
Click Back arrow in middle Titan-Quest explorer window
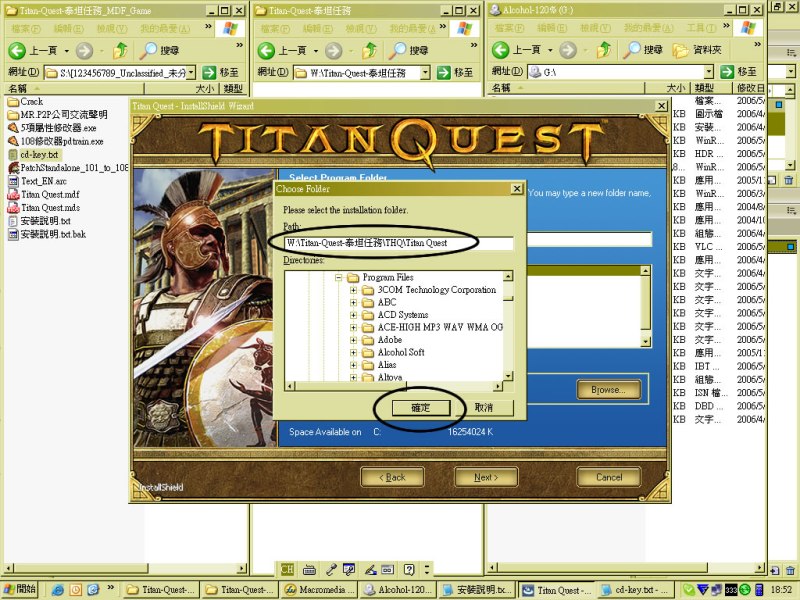pyautogui.click(x=266, y=50)
